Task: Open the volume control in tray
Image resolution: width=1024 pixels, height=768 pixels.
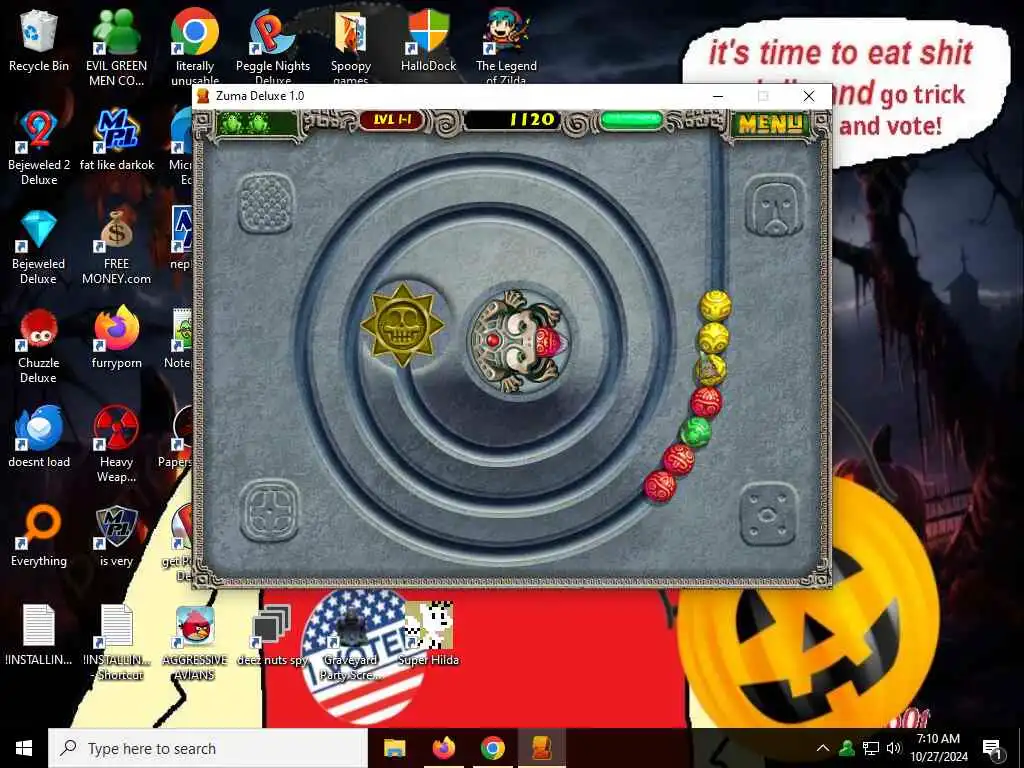Action: (894, 748)
